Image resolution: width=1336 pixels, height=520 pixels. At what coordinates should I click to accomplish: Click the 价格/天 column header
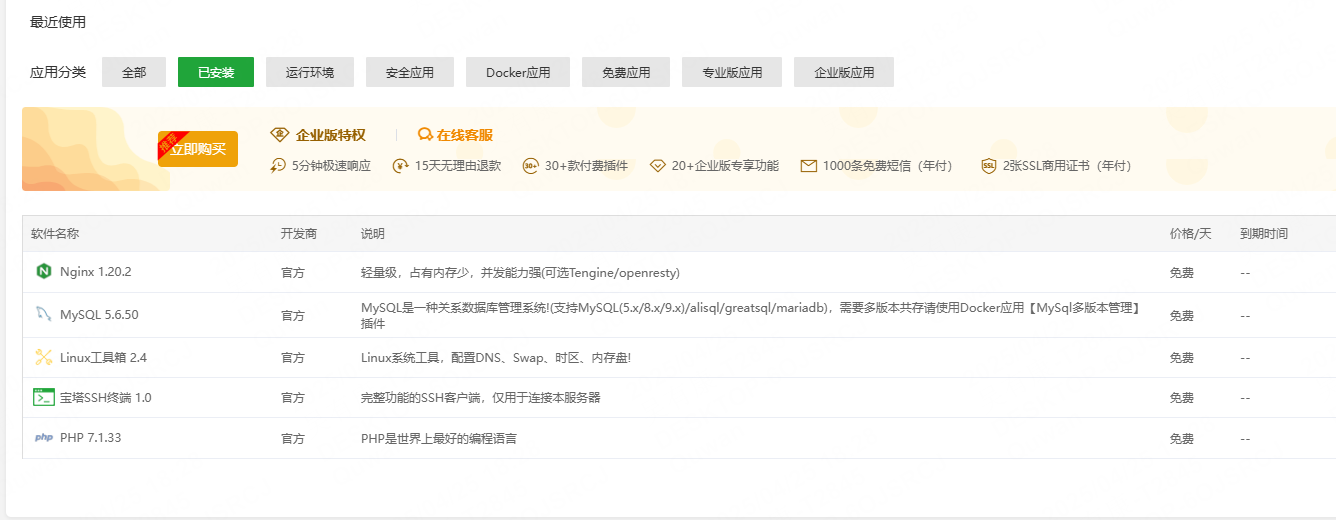point(1190,233)
